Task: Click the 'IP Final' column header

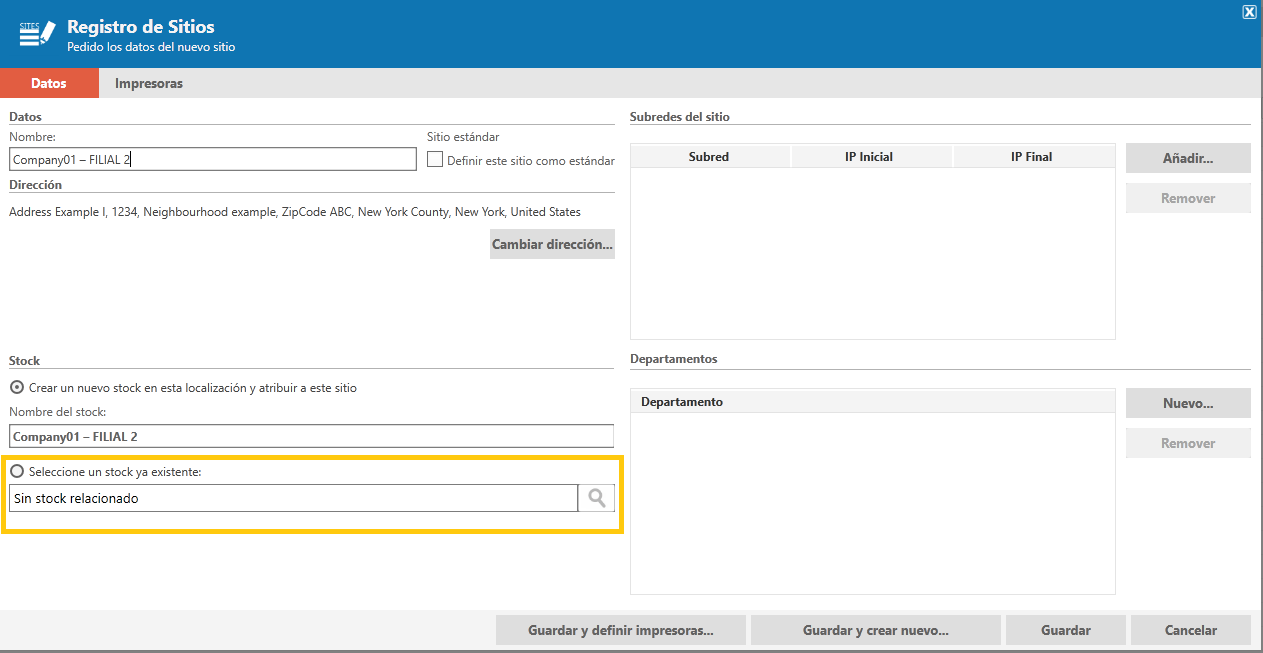Action: point(1032,156)
